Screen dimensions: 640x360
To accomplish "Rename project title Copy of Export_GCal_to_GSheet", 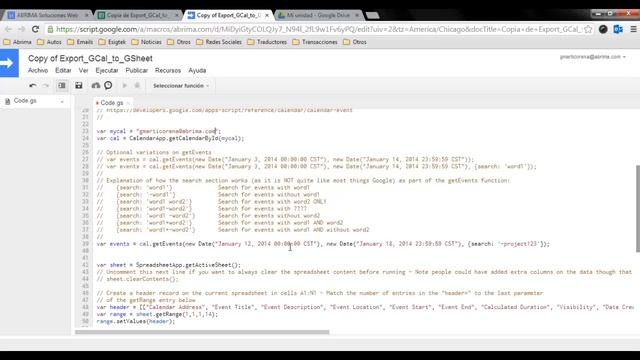I will pyautogui.click(x=90, y=58).
